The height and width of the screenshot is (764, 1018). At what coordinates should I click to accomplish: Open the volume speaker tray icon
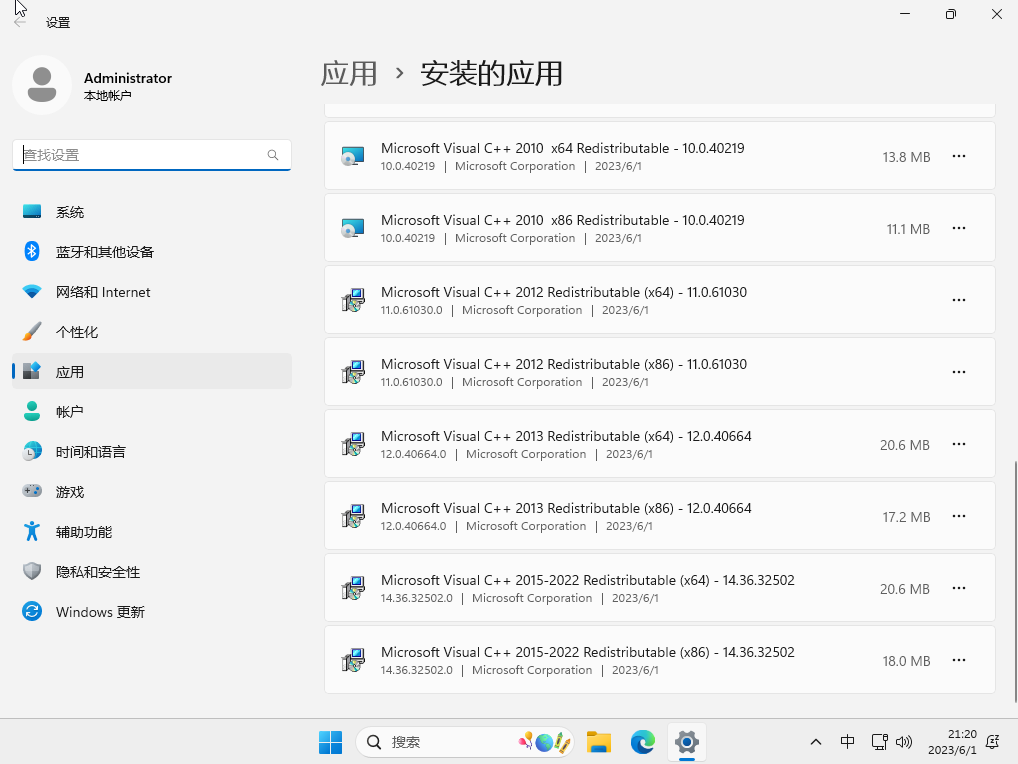[x=904, y=742]
